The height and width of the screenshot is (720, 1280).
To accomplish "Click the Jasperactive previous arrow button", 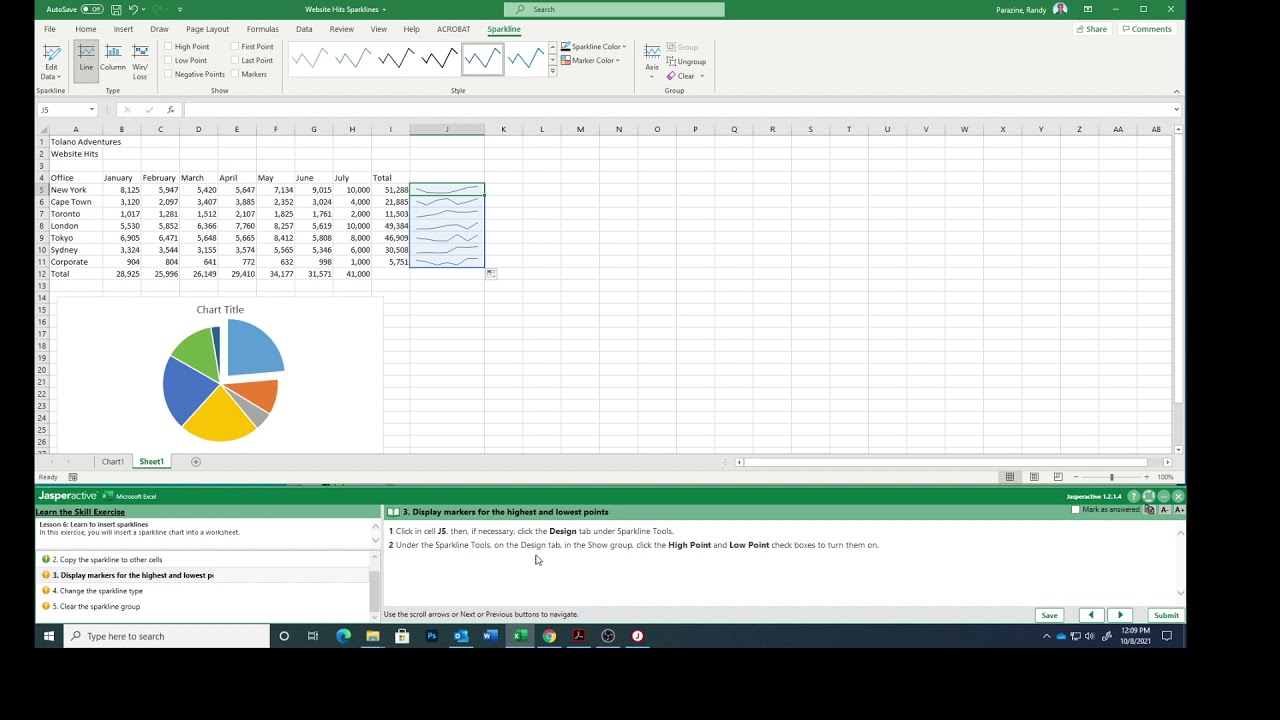I will (1091, 615).
